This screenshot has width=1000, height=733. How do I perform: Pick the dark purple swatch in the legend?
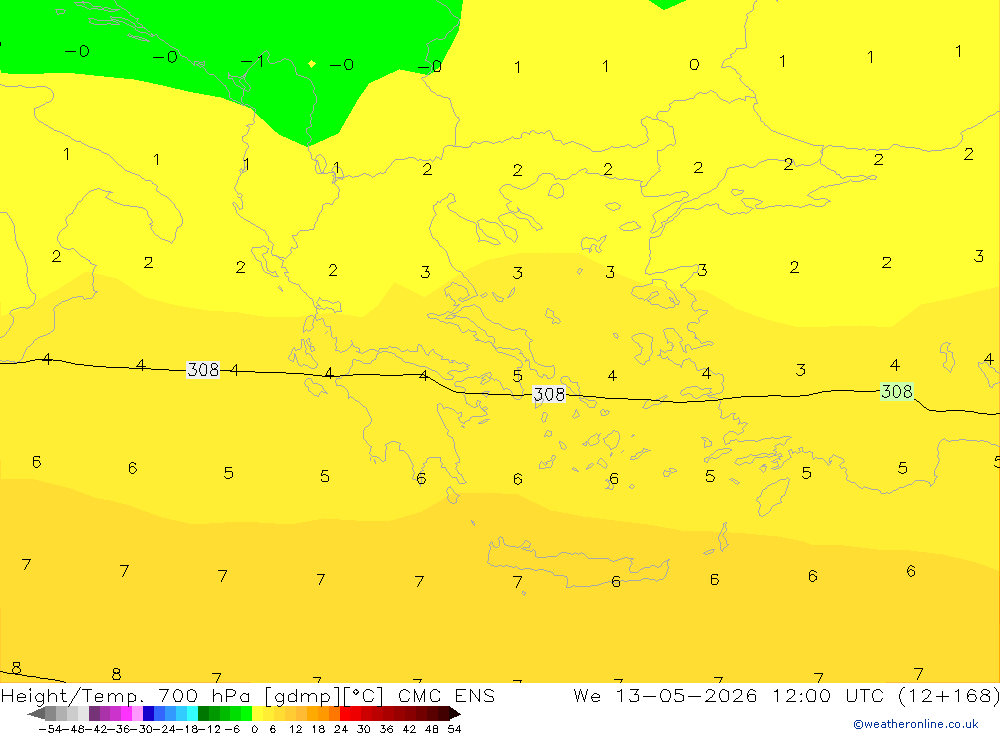[x=94, y=714]
